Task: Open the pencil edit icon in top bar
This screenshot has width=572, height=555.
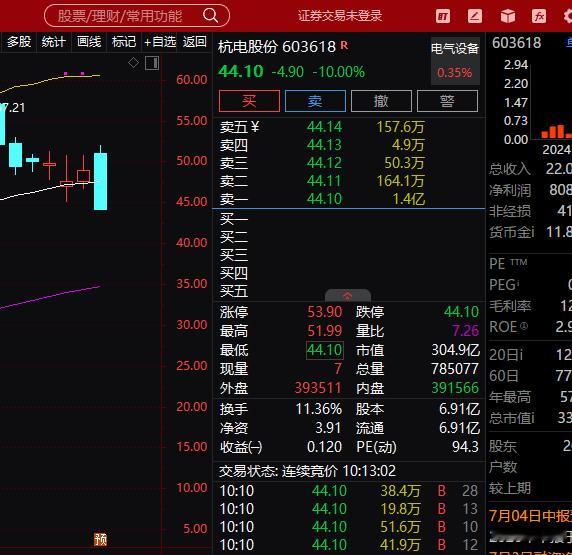Action: [475, 16]
